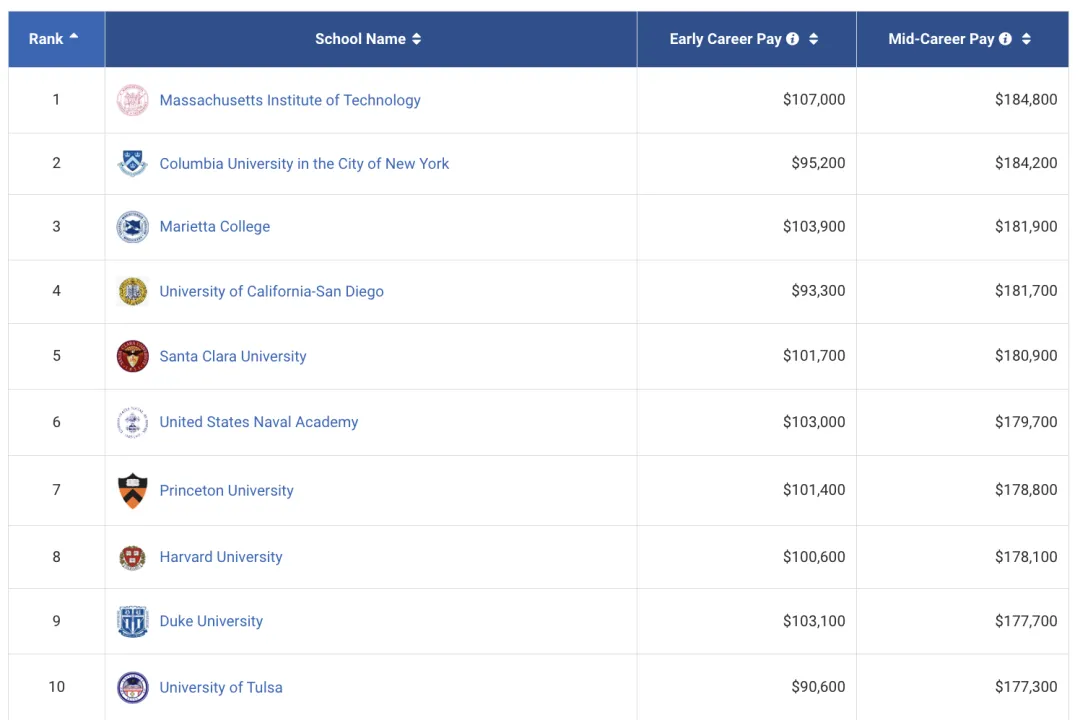Image resolution: width=1080 pixels, height=720 pixels.
Task: Select Columbia mid-career pay $184,200
Action: (x=1026, y=163)
